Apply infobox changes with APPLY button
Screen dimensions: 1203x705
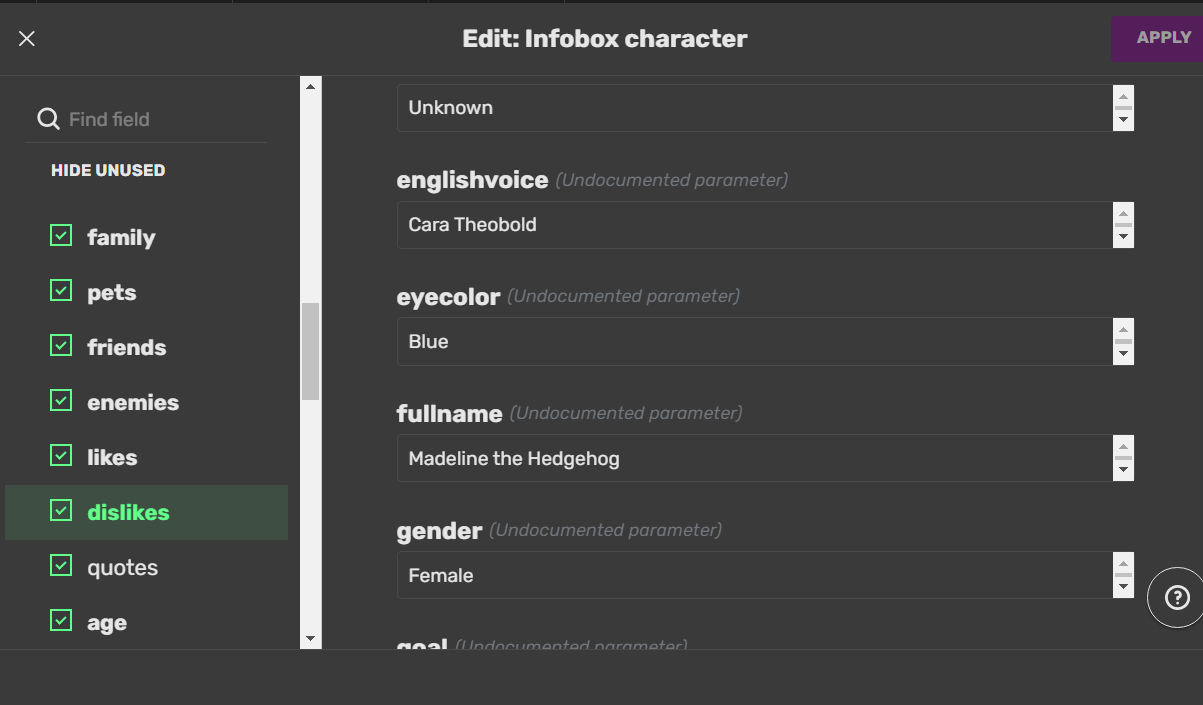pyautogui.click(x=1164, y=37)
